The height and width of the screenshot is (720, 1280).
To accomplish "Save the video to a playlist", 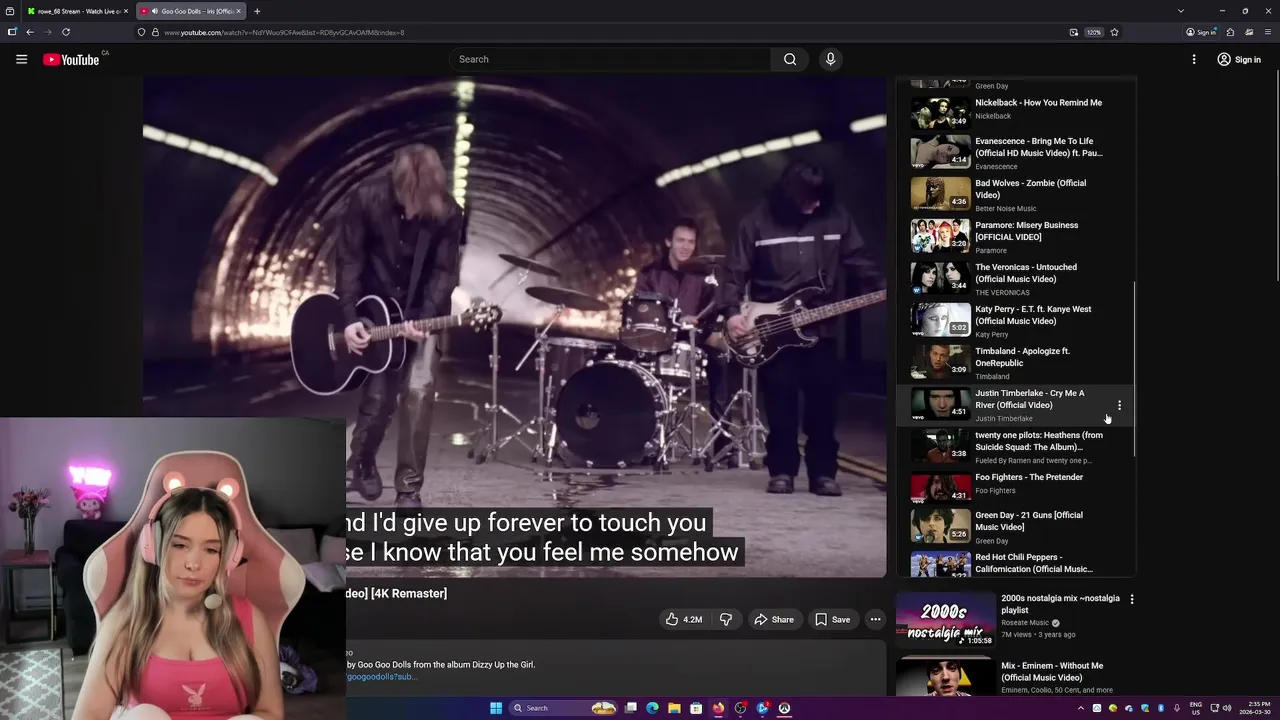I will [832, 619].
